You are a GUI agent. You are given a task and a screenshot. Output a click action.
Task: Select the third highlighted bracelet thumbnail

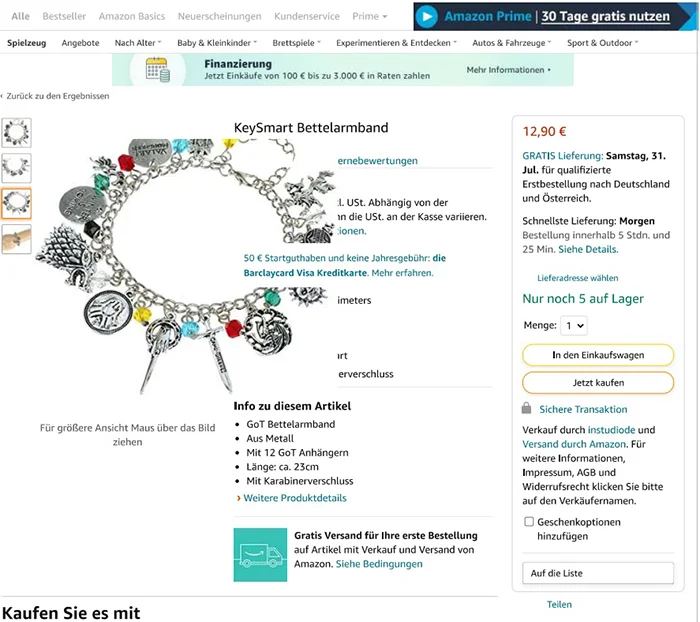tap(17, 204)
